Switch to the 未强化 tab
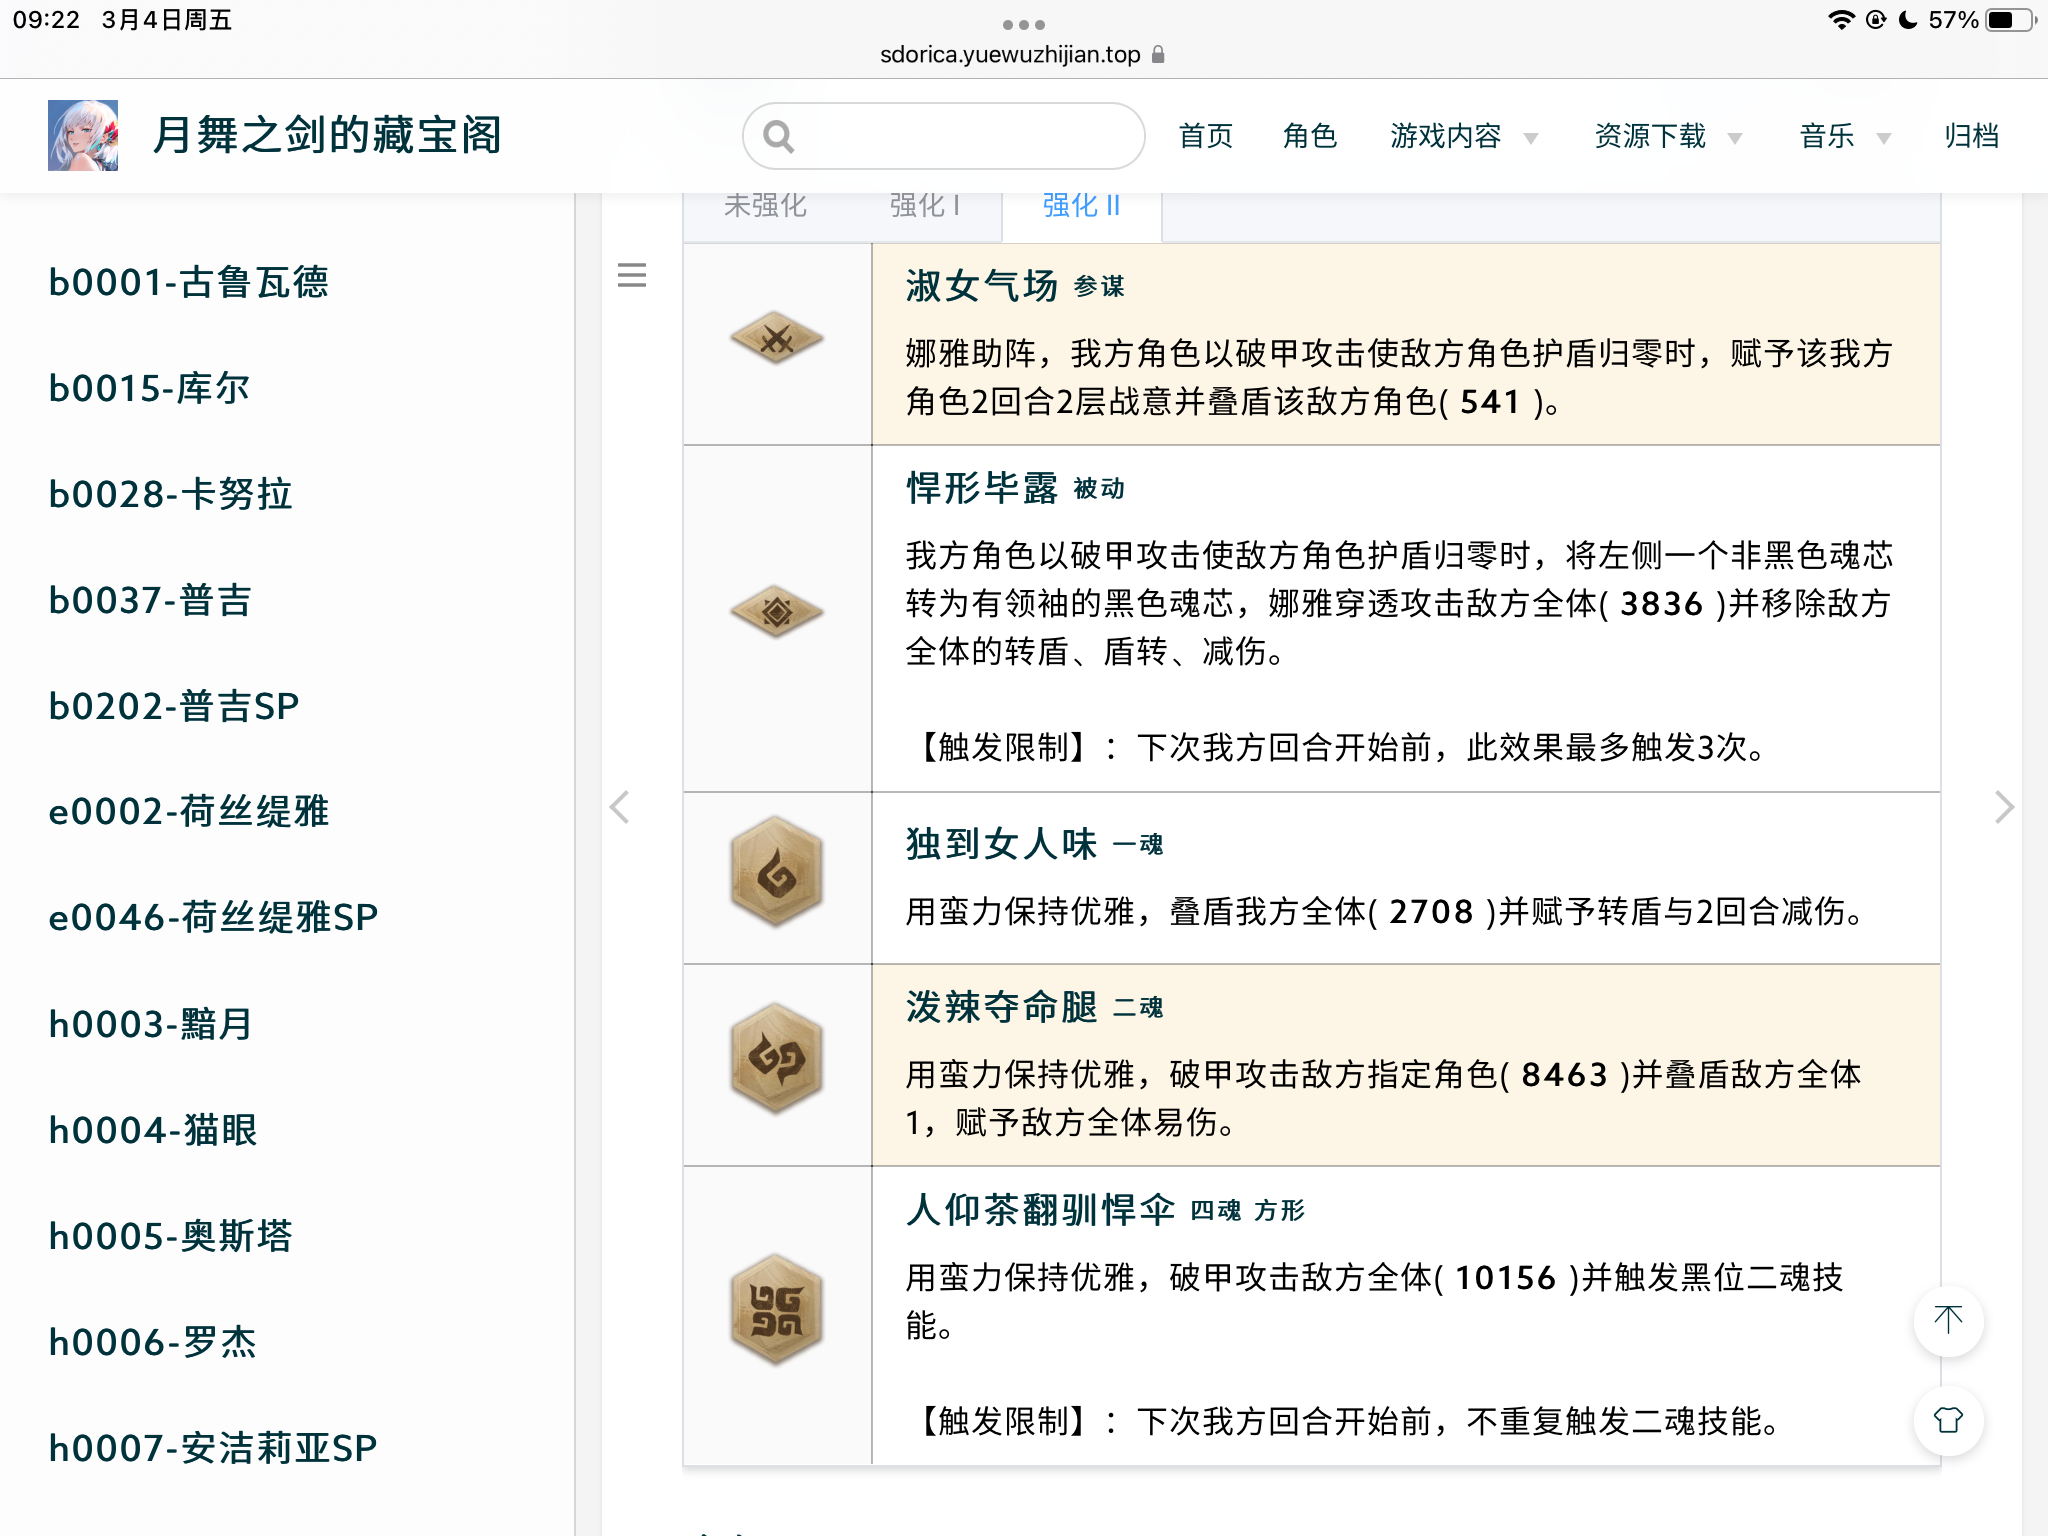Screen dimensions: 2048x1536 (765, 205)
